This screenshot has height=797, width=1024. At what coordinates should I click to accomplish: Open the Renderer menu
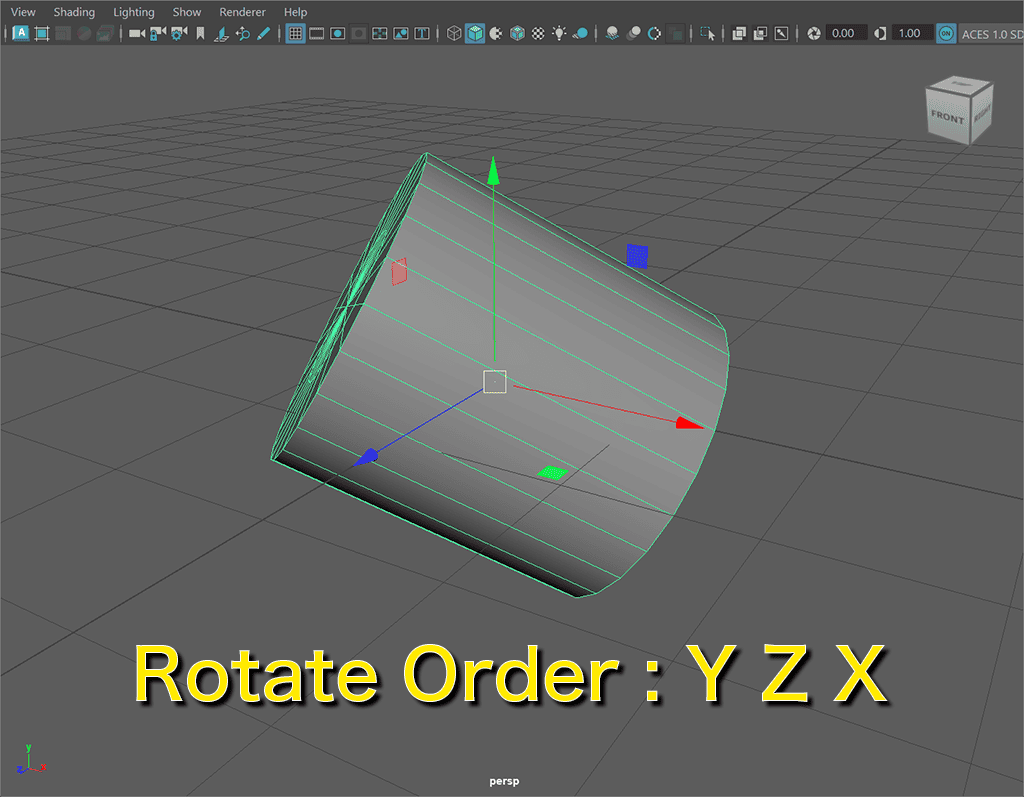pos(242,12)
